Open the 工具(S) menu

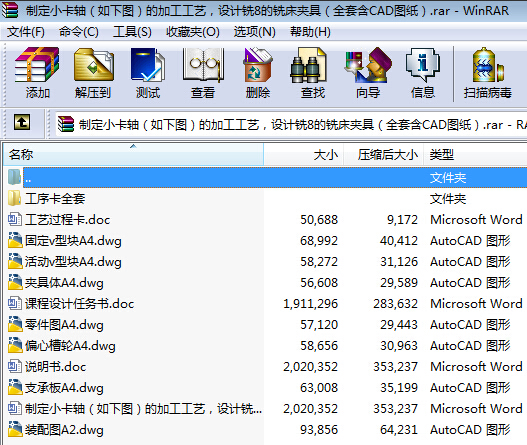click(132, 32)
